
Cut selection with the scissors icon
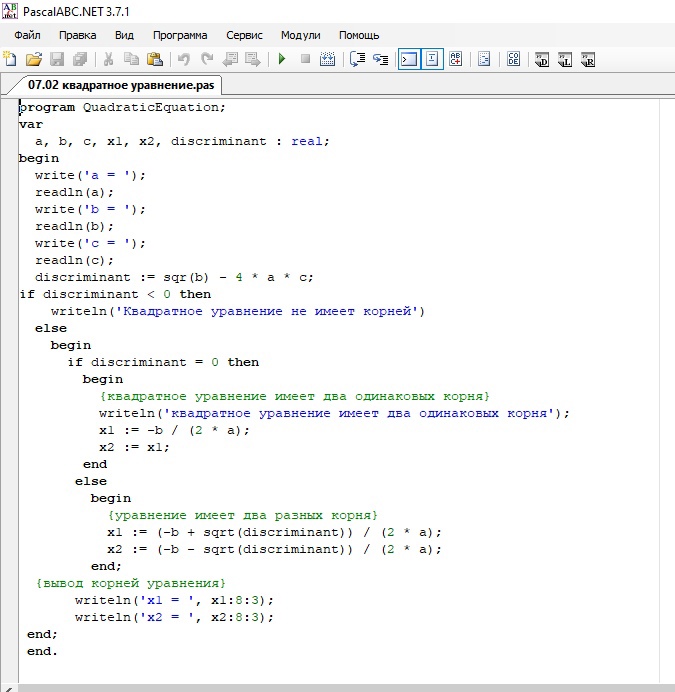[108, 59]
